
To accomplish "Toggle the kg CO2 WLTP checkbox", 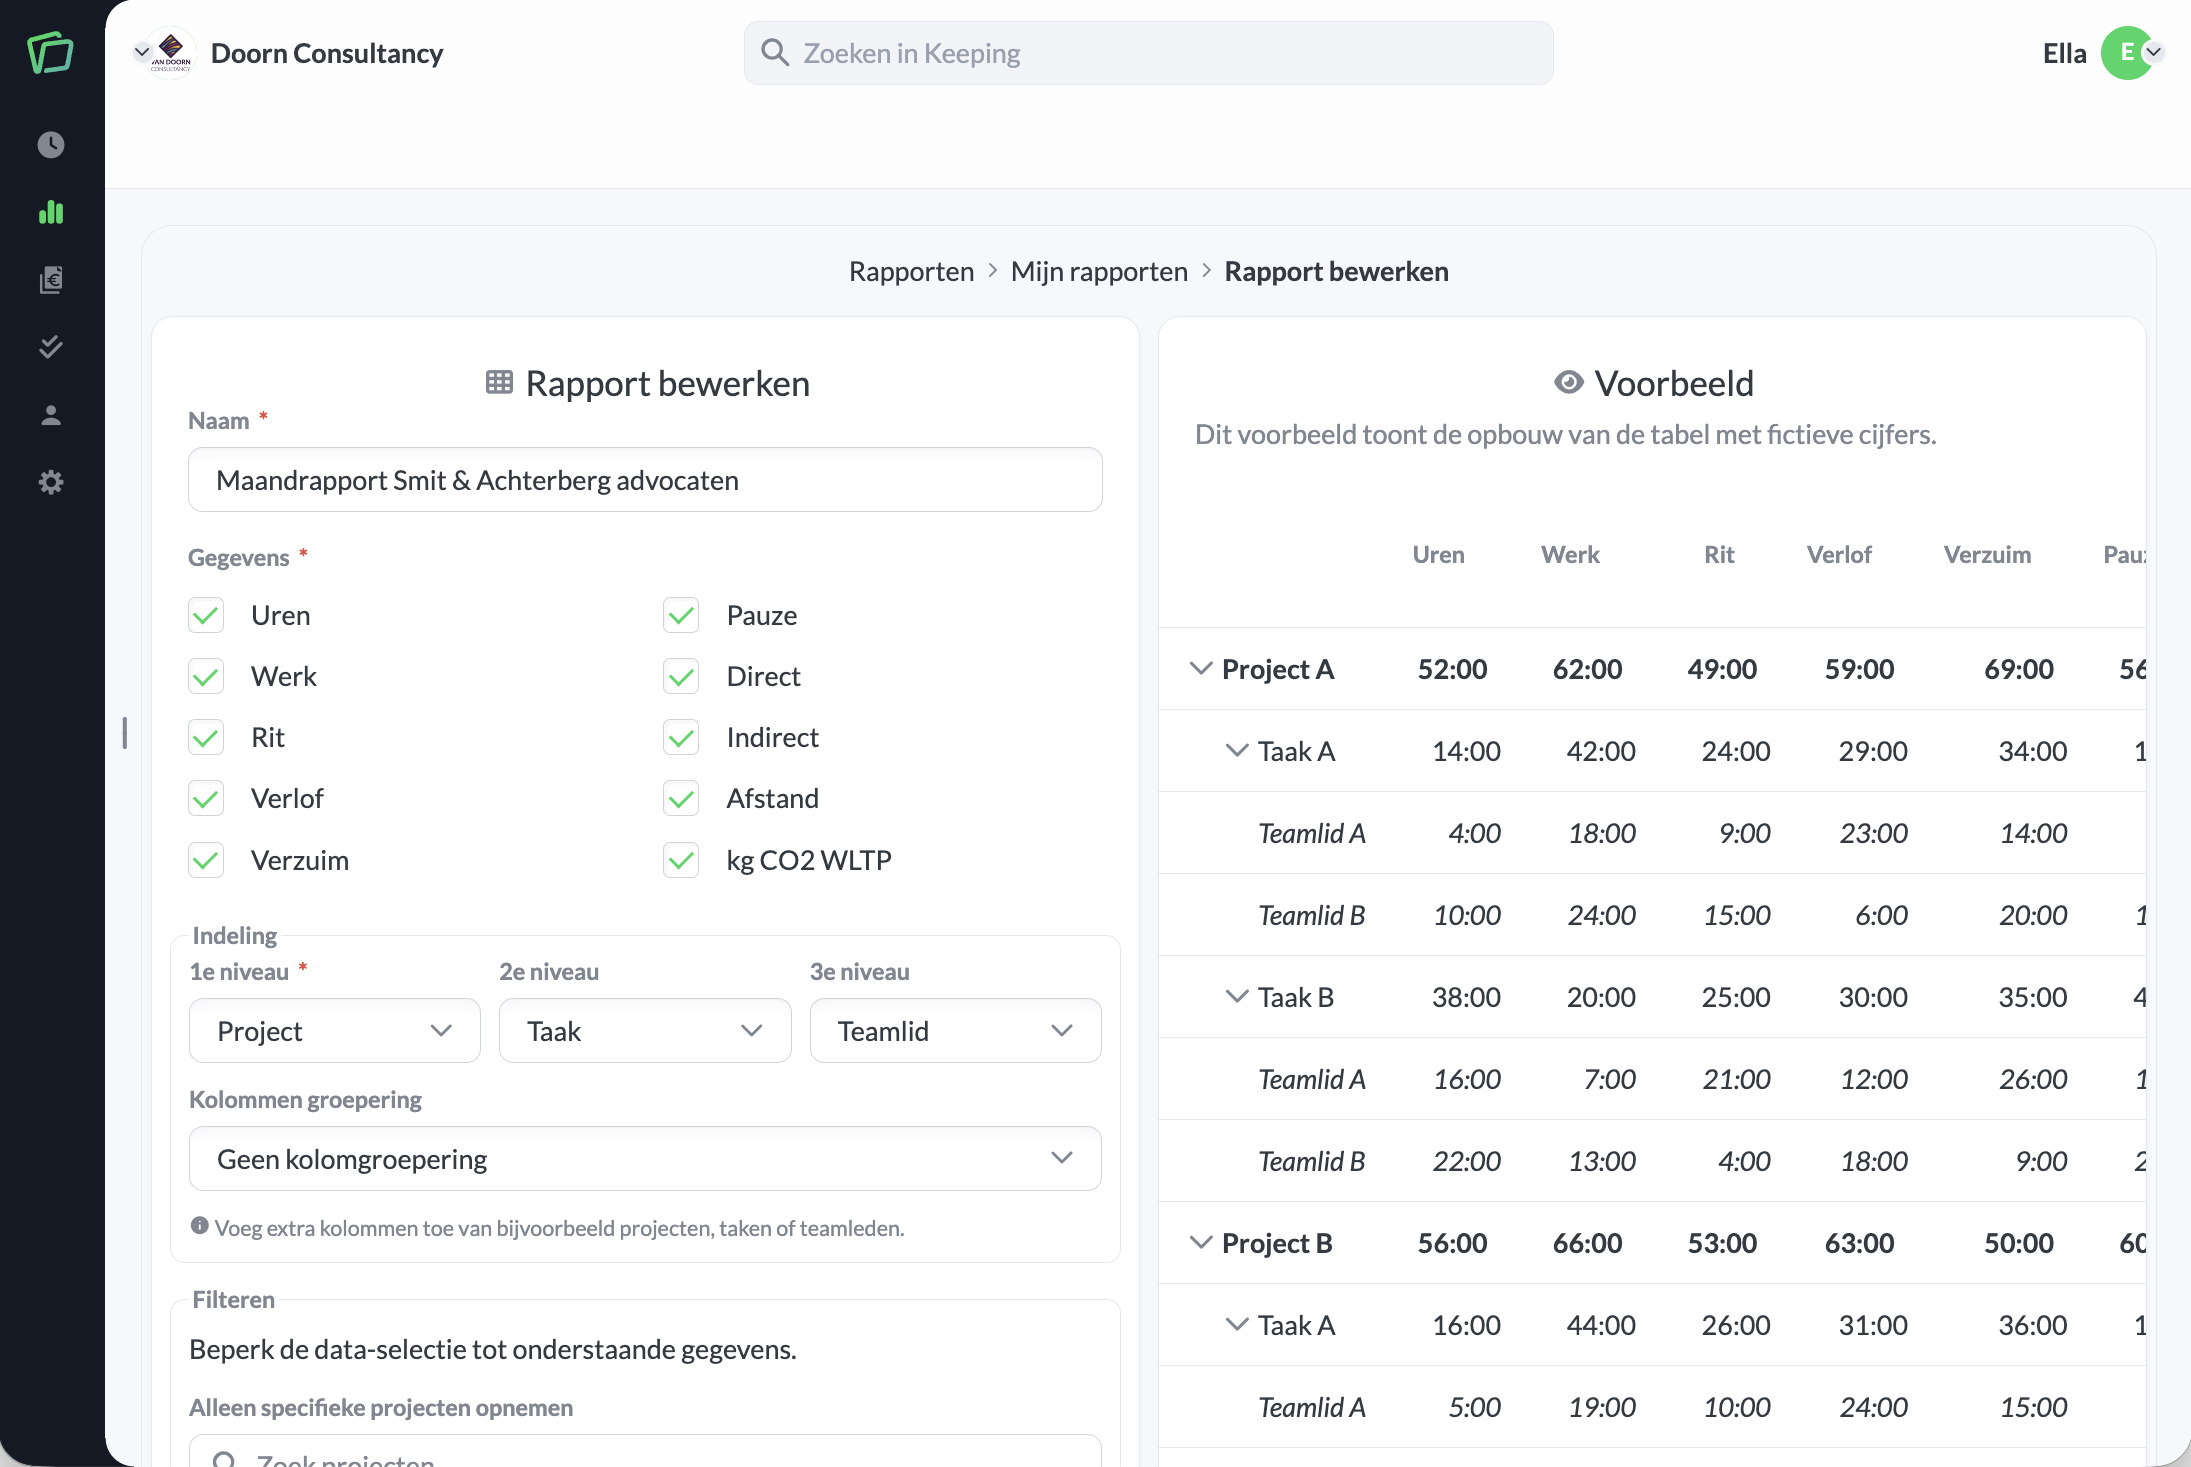I will click(x=681, y=860).
